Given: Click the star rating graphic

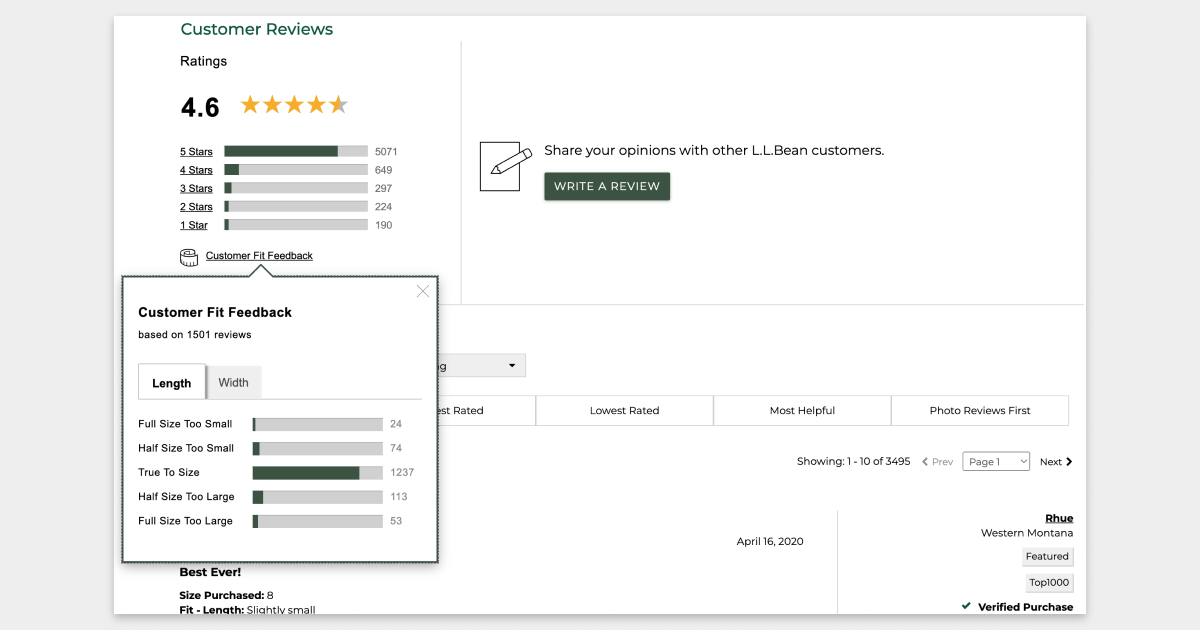Looking at the screenshot, I should tap(294, 105).
